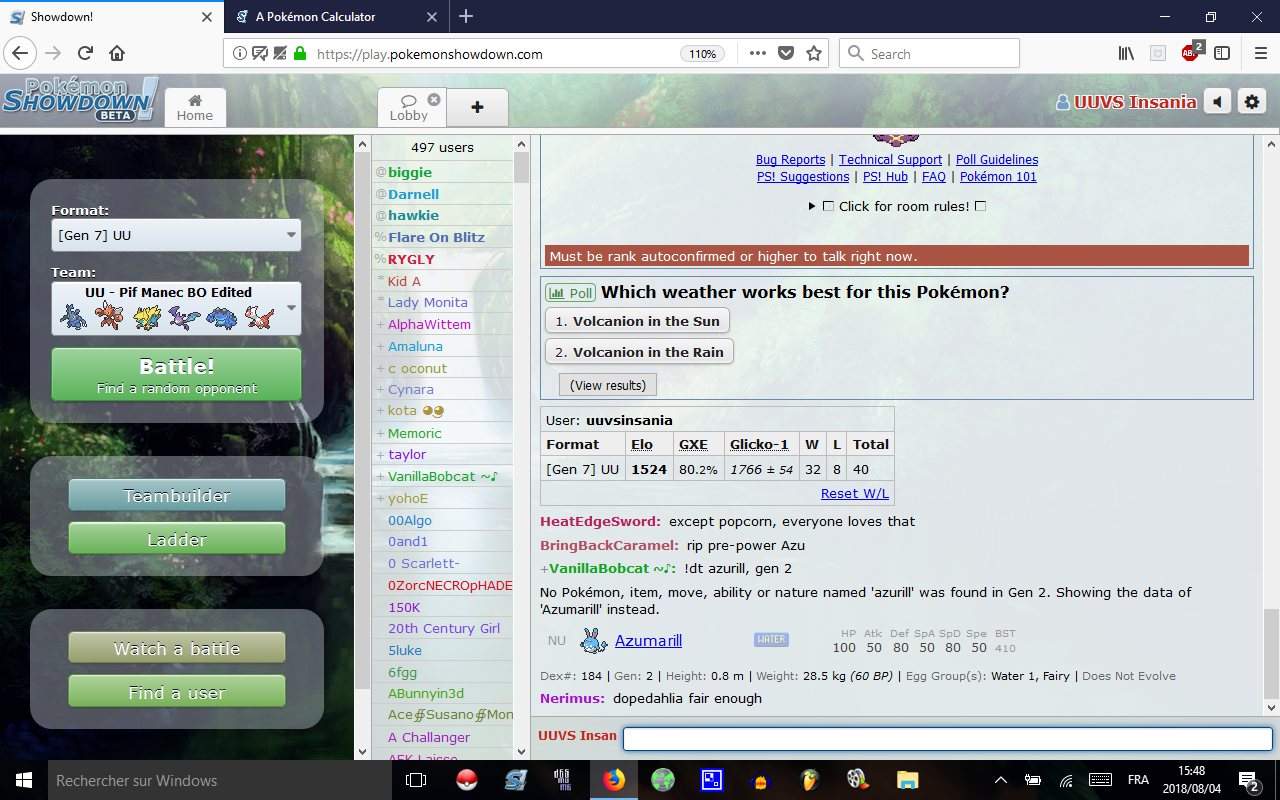Open the browser home page

117,54
